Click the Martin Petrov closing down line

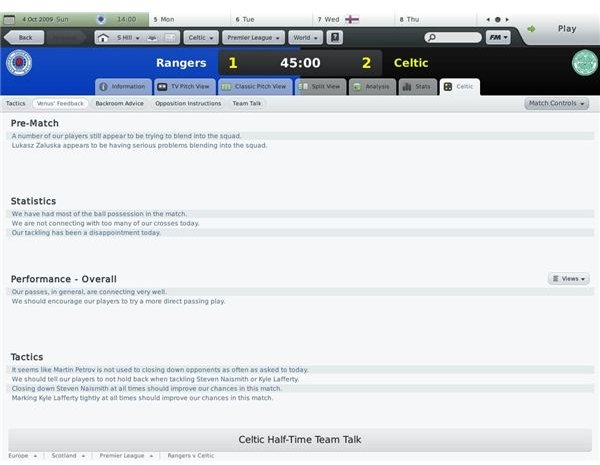pos(300,370)
